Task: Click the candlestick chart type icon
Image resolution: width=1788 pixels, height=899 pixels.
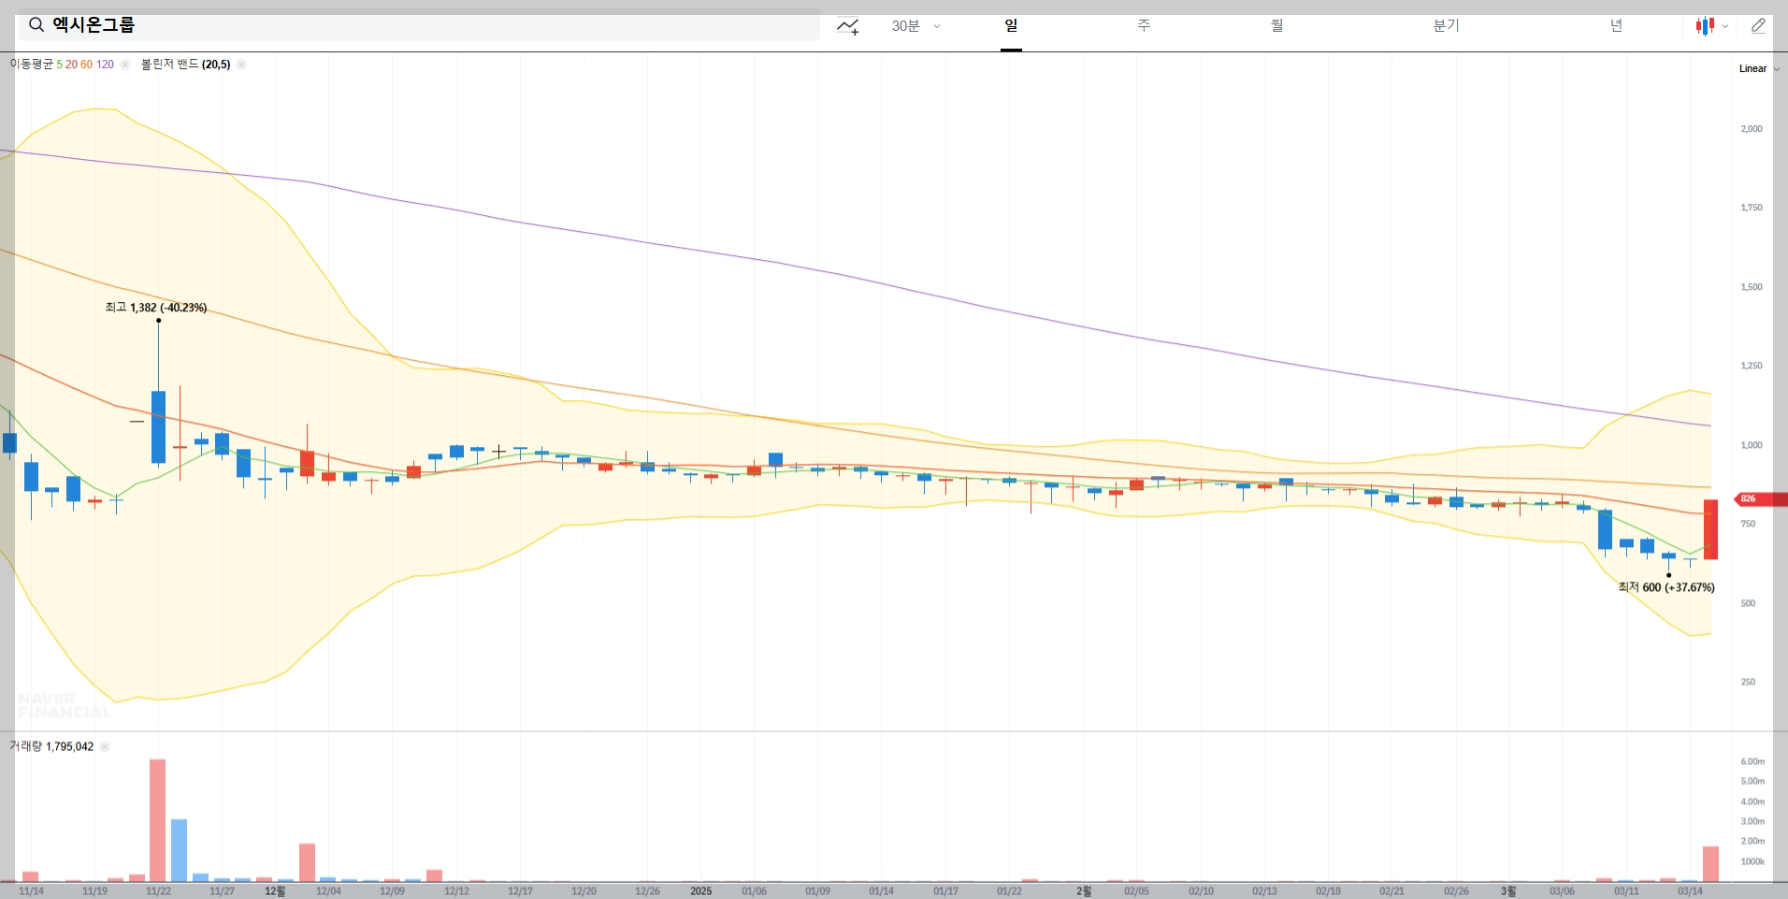Action: pyautogui.click(x=1705, y=26)
